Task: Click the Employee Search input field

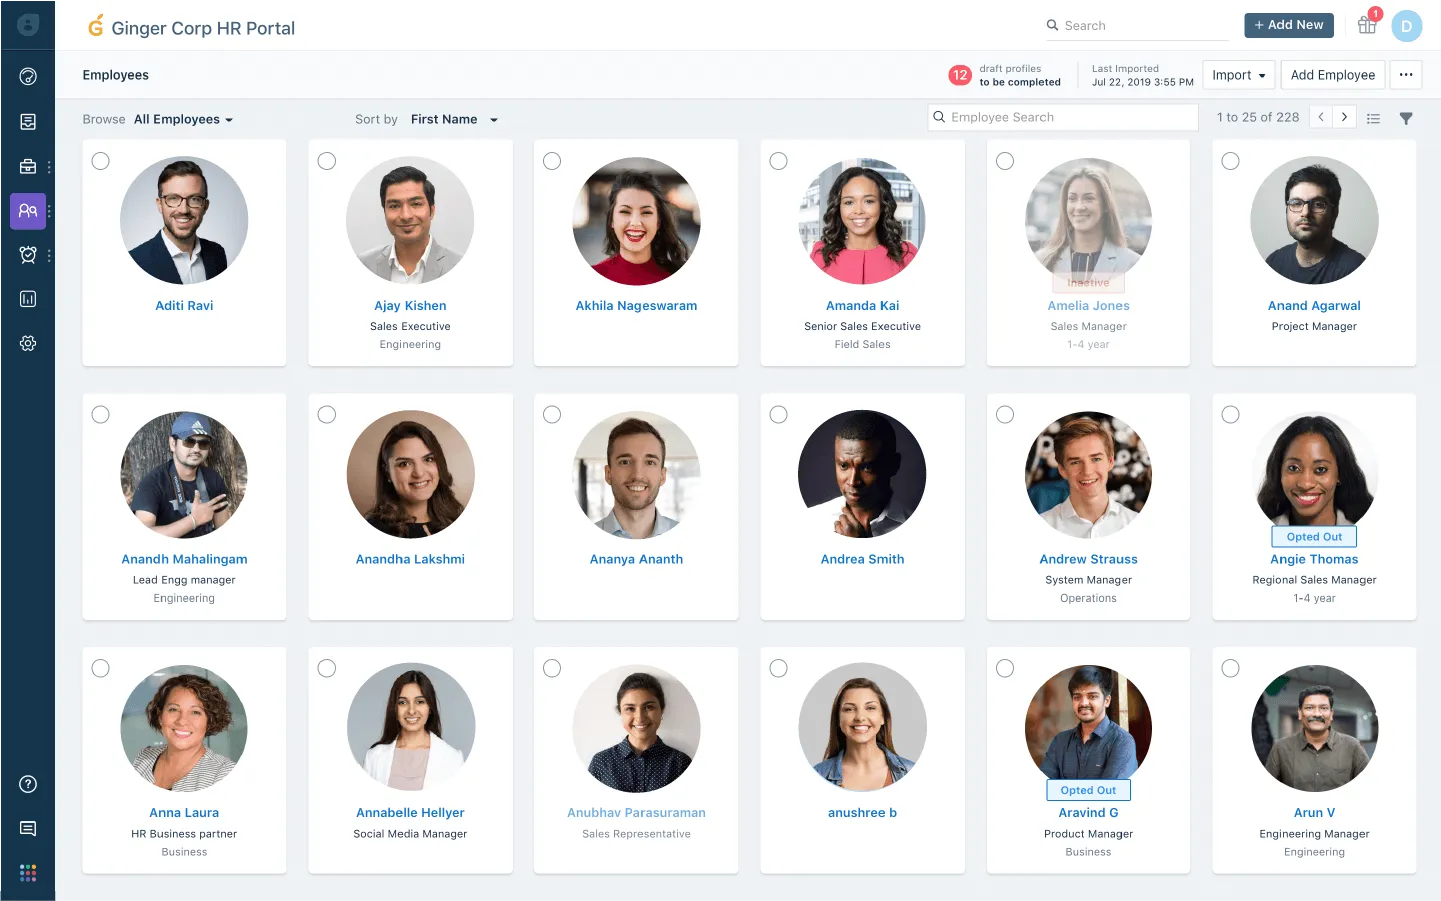Action: pos(1063,117)
